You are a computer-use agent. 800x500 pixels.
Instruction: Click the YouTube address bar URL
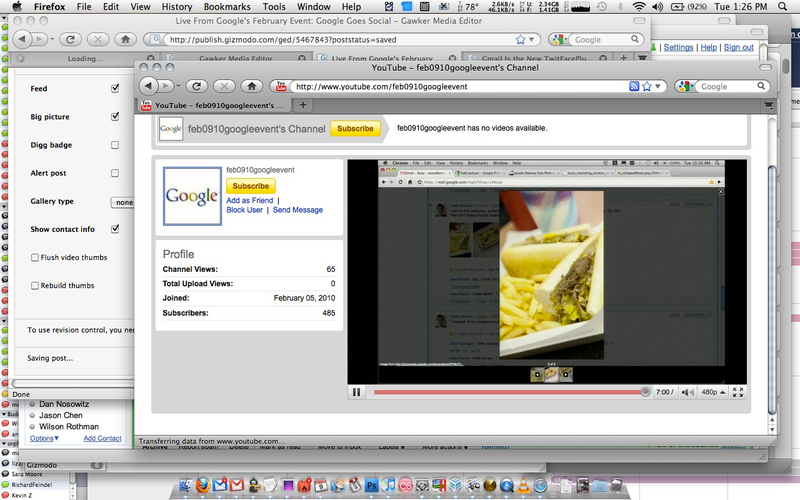(x=381, y=86)
